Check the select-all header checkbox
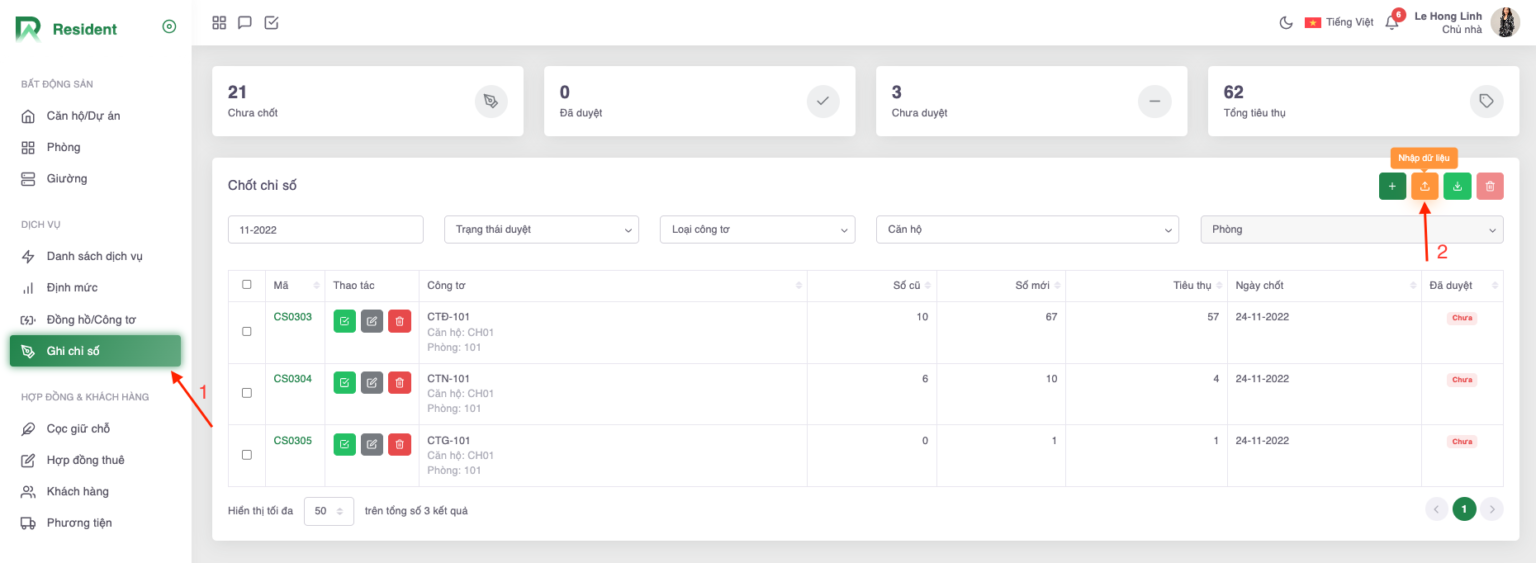 [x=247, y=285]
